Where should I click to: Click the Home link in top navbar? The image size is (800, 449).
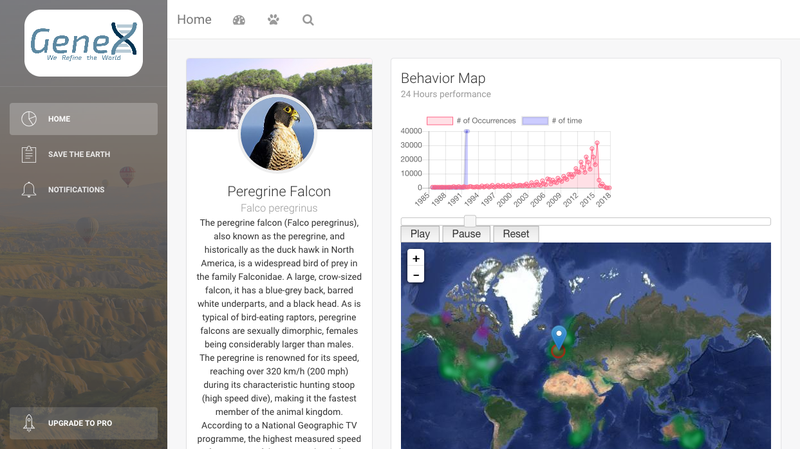coord(194,19)
